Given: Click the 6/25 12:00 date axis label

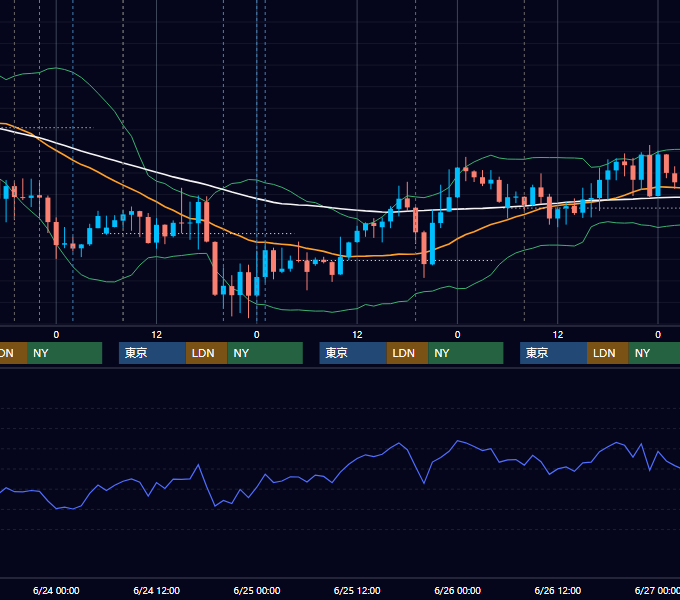Looking at the screenshot, I should 357,590.
